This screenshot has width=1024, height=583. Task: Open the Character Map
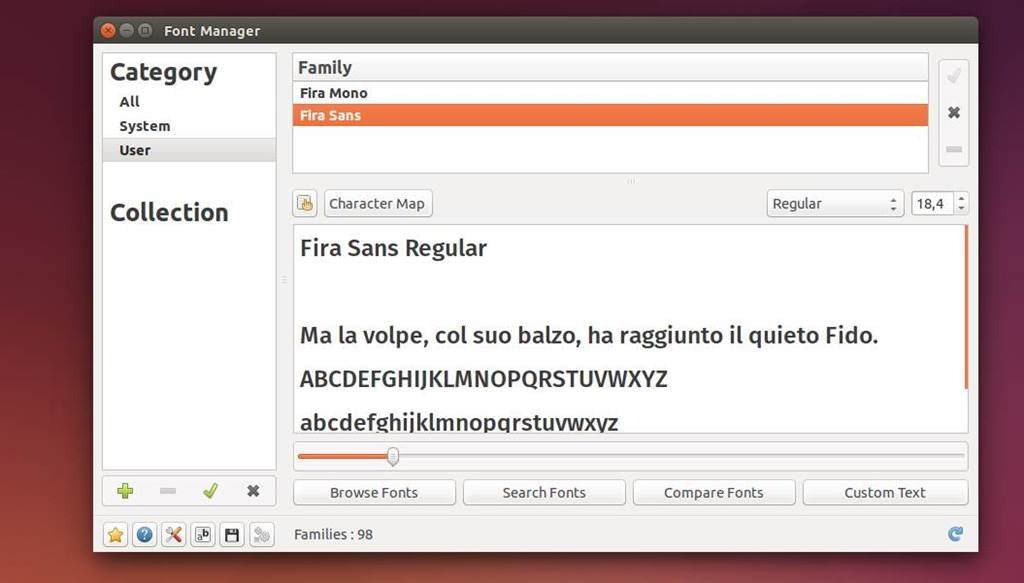coord(377,204)
